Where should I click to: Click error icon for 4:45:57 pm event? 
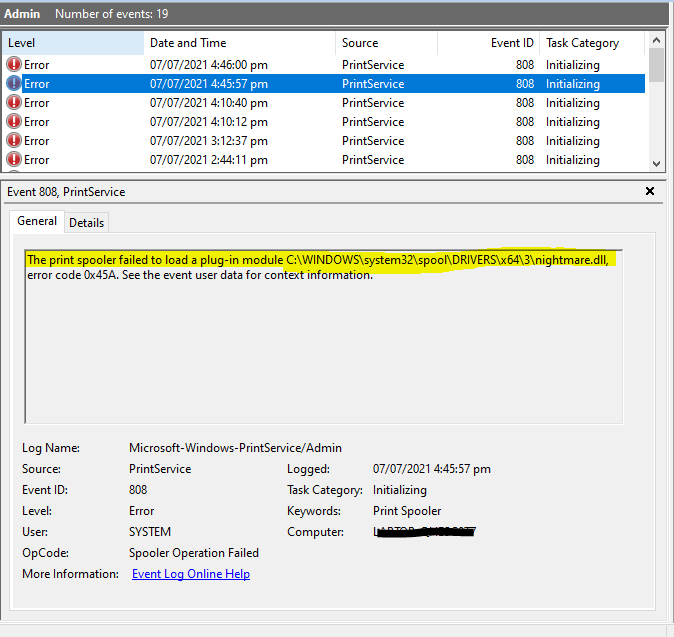(14, 83)
